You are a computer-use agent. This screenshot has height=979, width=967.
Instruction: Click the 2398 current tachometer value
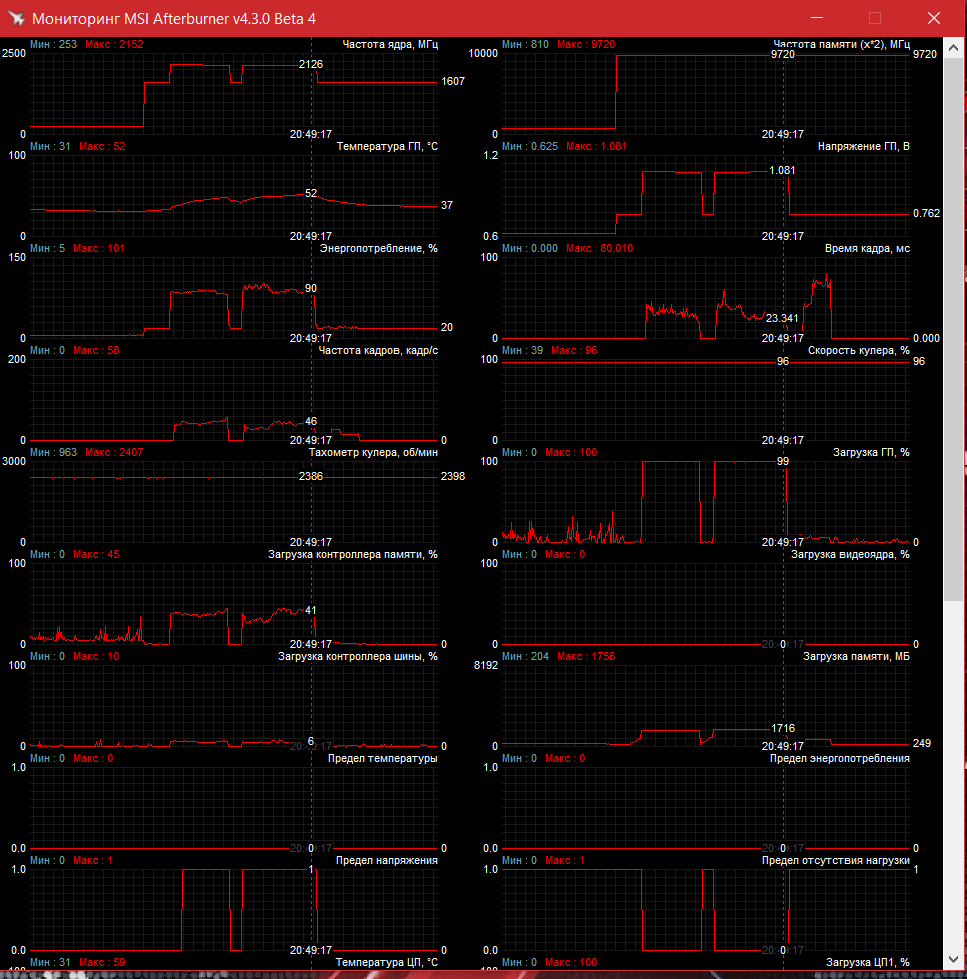pyautogui.click(x=453, y=476)
